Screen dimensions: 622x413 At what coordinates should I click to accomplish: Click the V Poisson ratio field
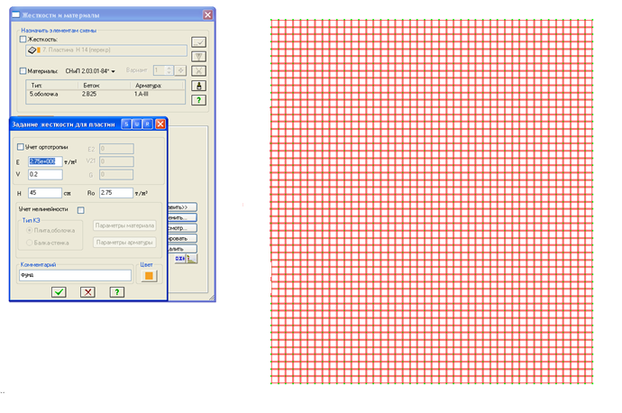45,174
